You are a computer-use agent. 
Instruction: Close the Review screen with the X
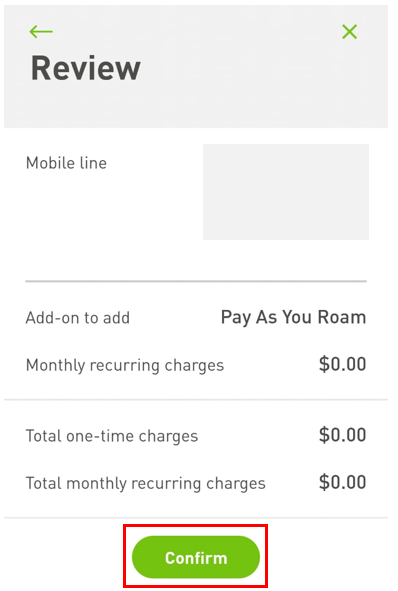[x=349, y=32]
